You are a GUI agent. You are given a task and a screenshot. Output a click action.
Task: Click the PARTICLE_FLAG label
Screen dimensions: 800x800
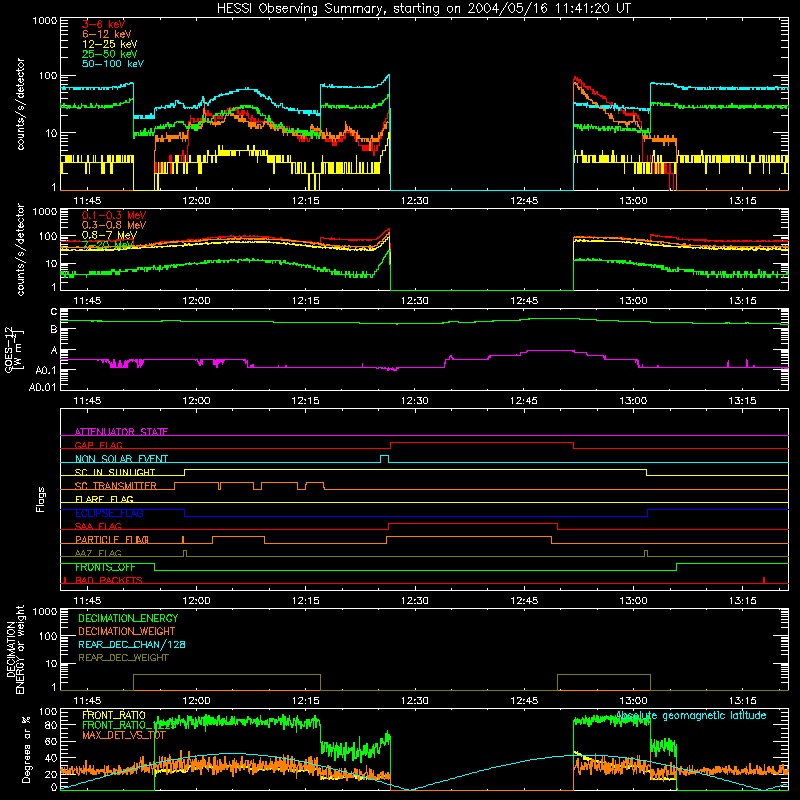click(112, 539)
